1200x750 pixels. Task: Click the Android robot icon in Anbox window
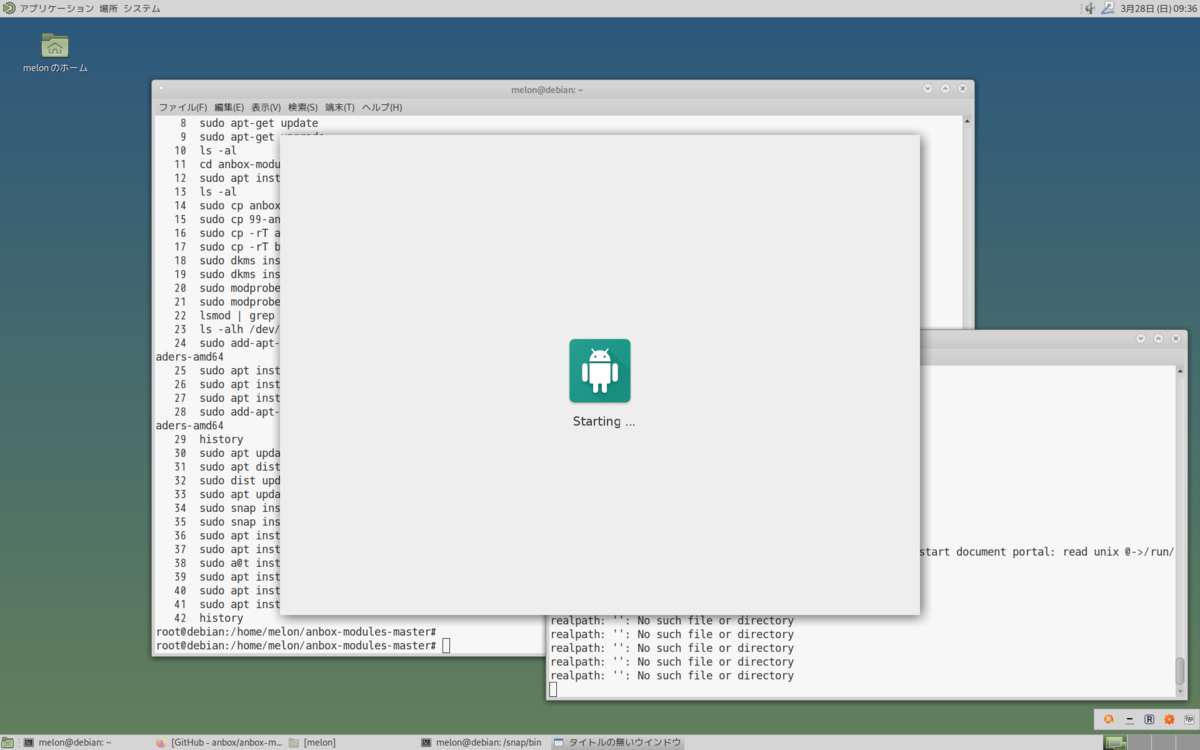(x=600, y=370)
